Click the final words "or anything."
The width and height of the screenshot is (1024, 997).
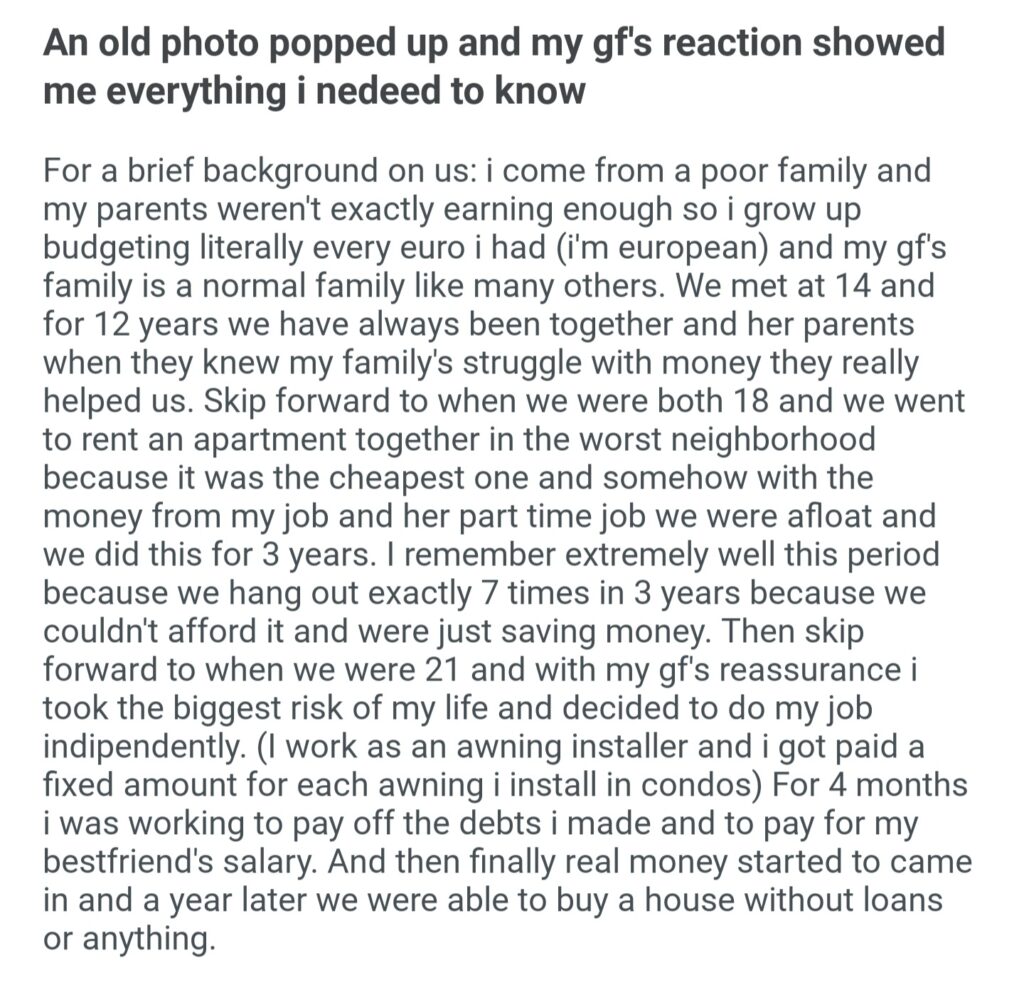coord(128,937)
